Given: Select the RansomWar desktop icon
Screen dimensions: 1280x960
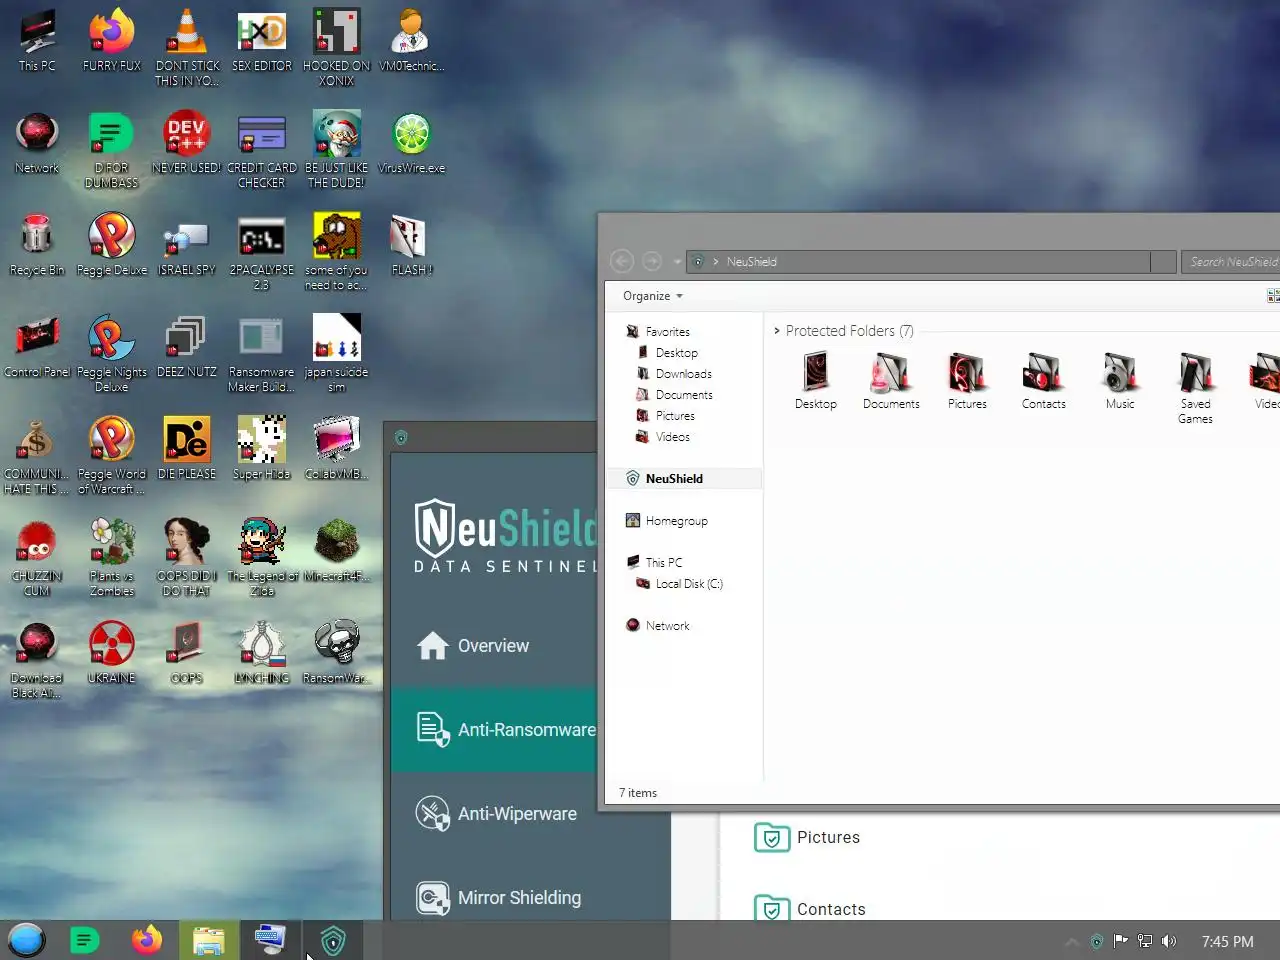Looking at the screenshot, I should (x=337, y=653).
